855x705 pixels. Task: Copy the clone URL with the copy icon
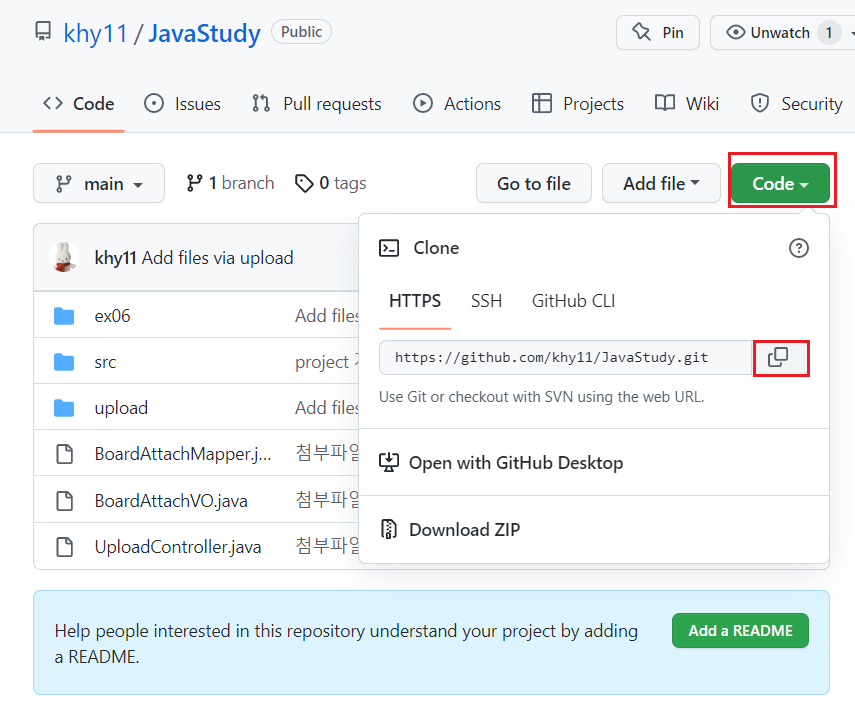779,358
